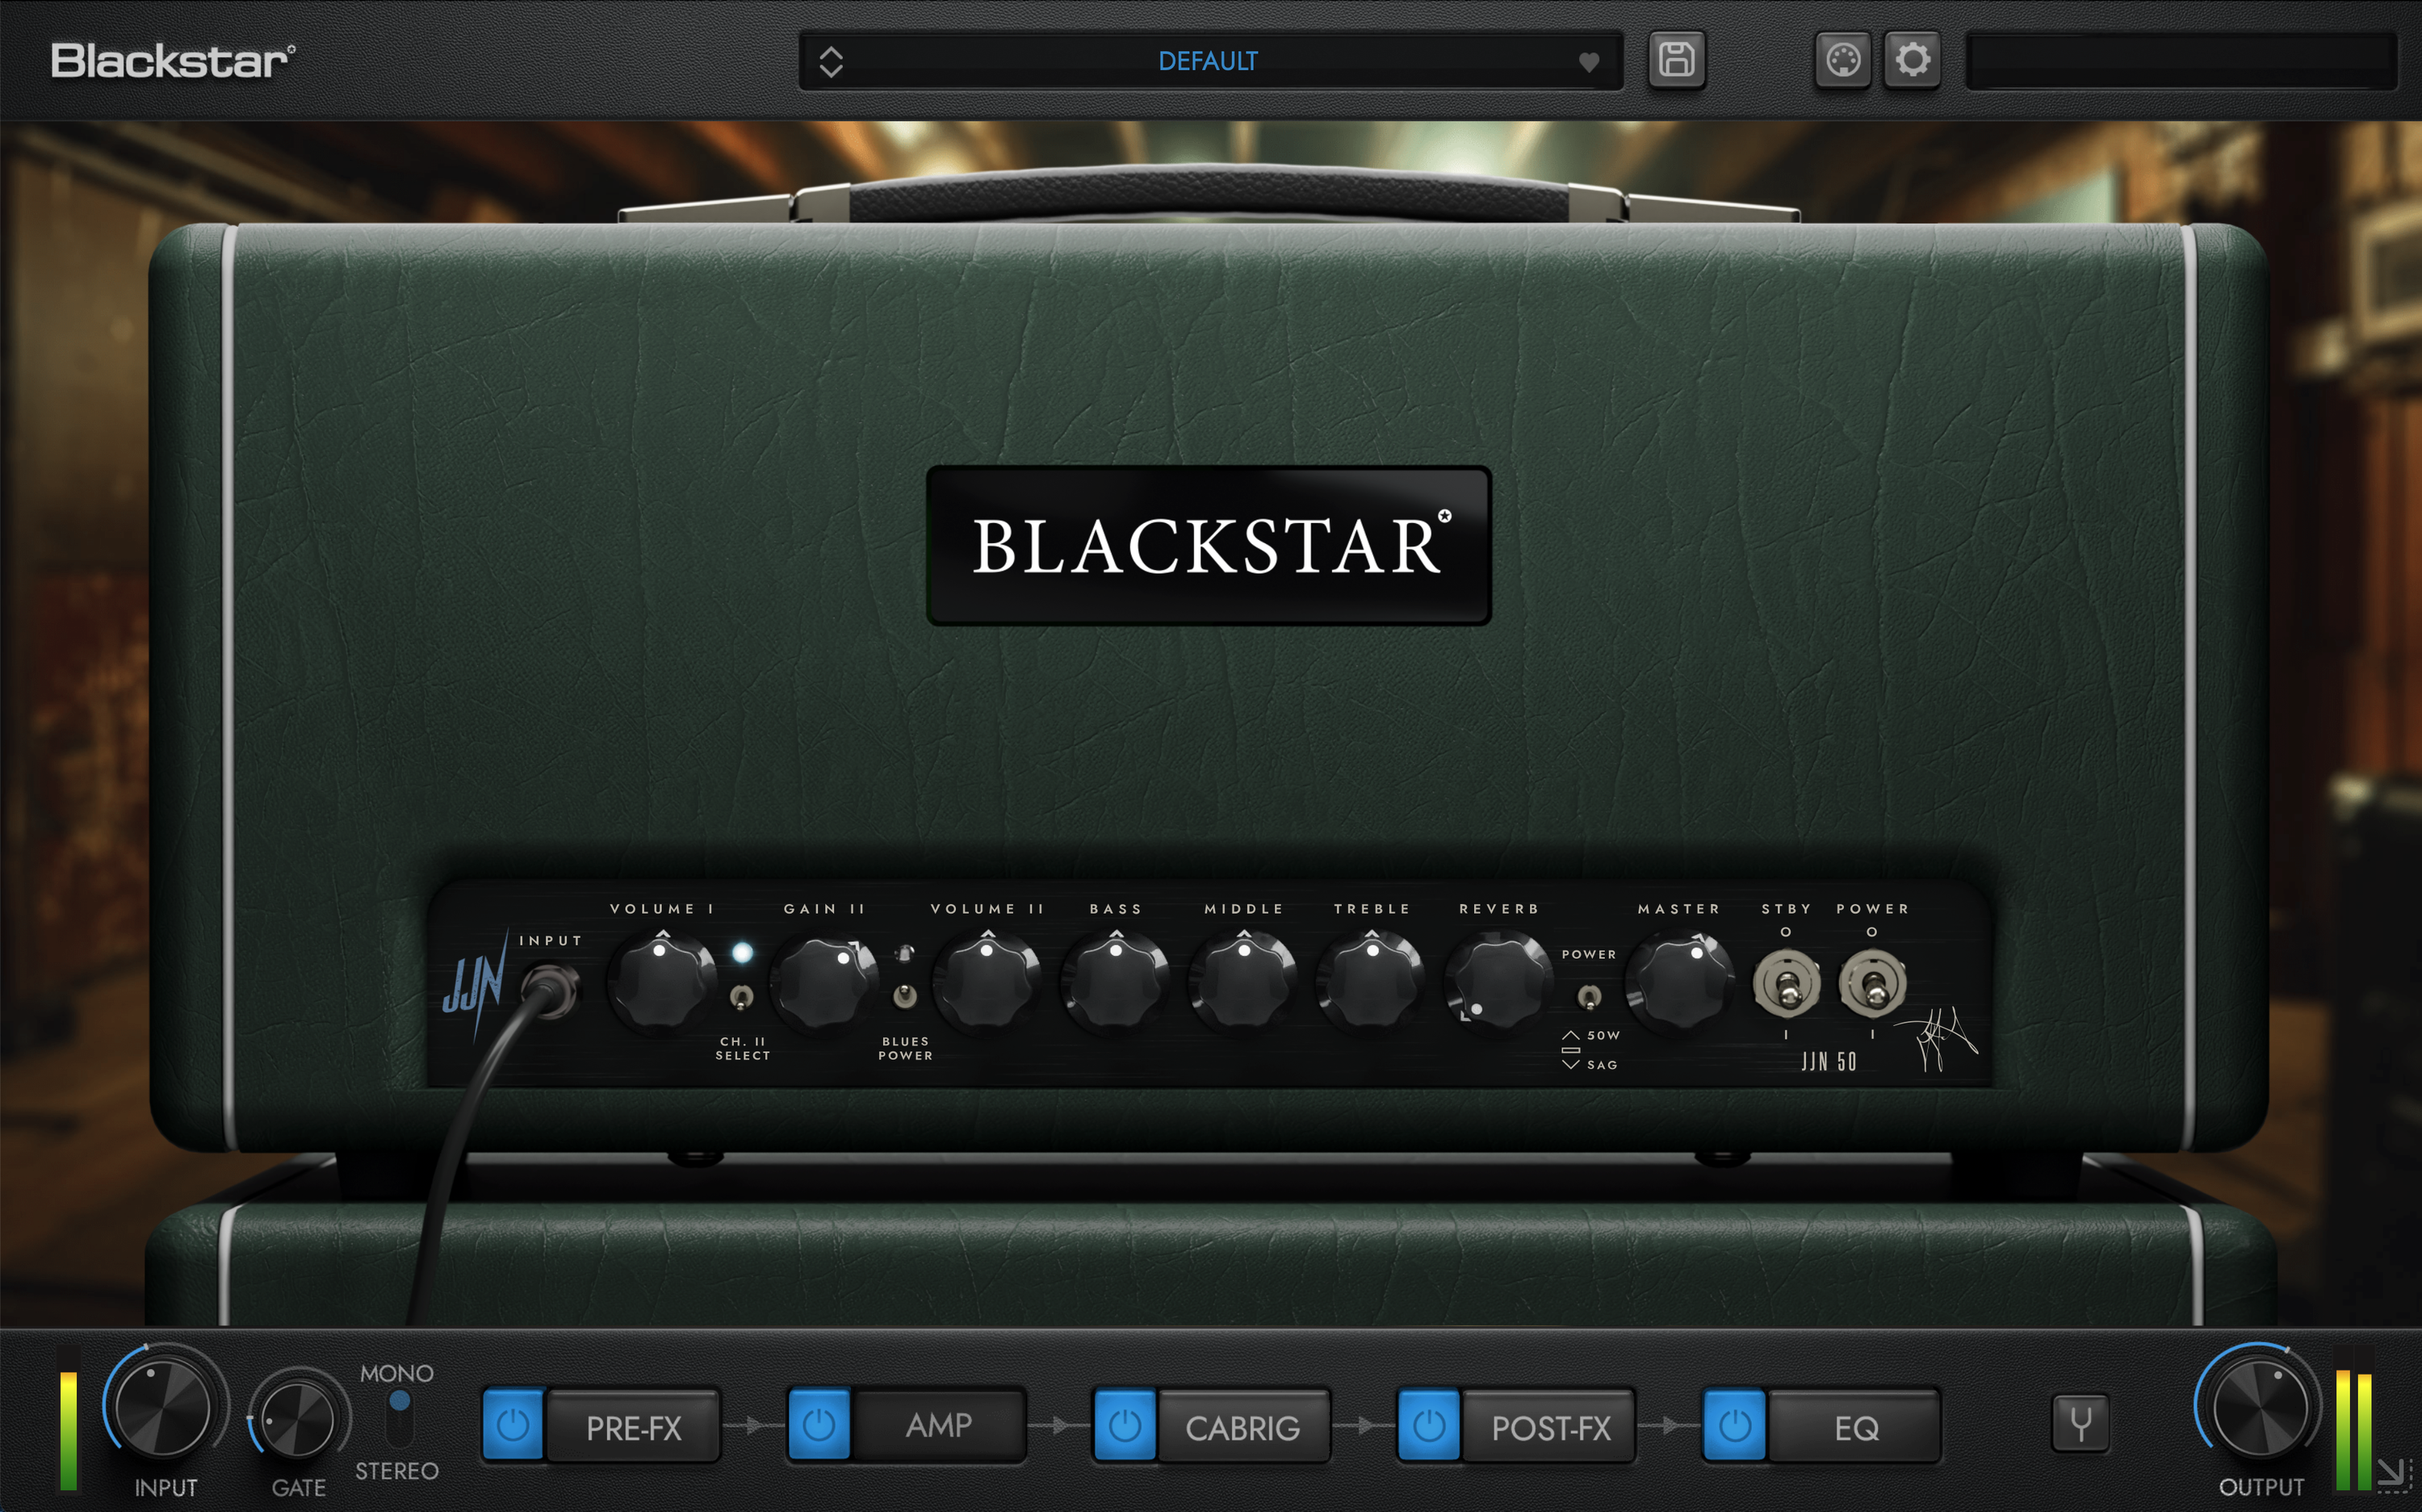The image size is (2422, 1512).
Task: Open the preset list with the chevron selector
Action: tap(830, 61)
